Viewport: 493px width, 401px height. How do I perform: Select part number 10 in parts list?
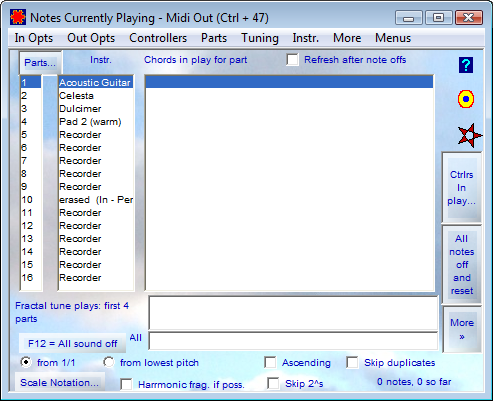[x=31, y=200]
